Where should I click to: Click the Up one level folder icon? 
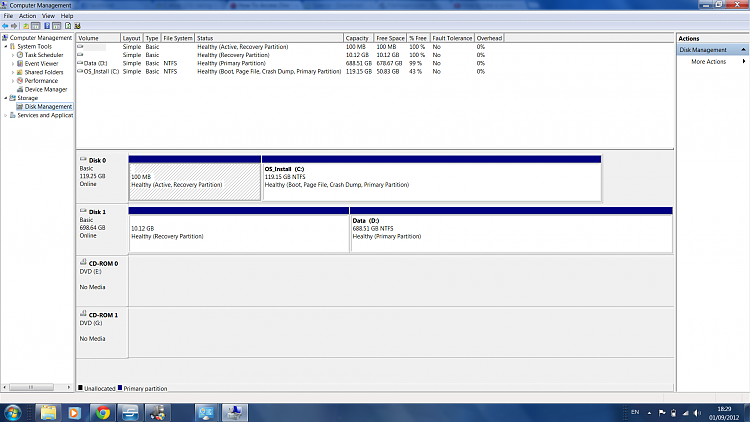[x=26, y=26]
